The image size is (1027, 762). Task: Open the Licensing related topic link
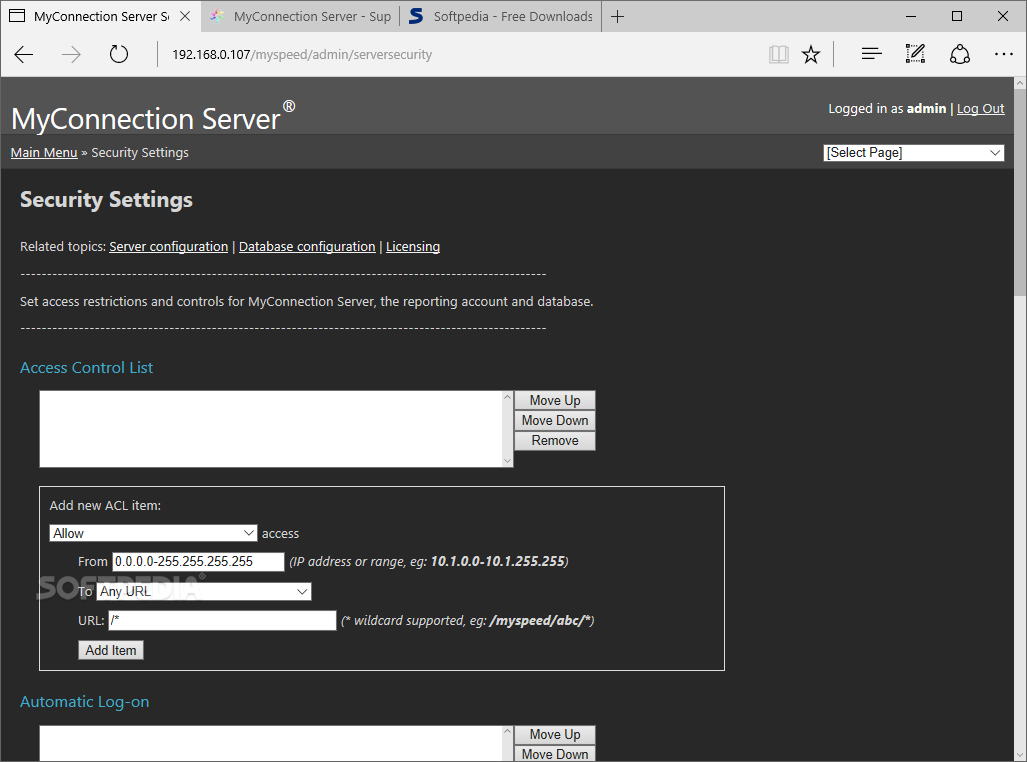tap(413, 246)
